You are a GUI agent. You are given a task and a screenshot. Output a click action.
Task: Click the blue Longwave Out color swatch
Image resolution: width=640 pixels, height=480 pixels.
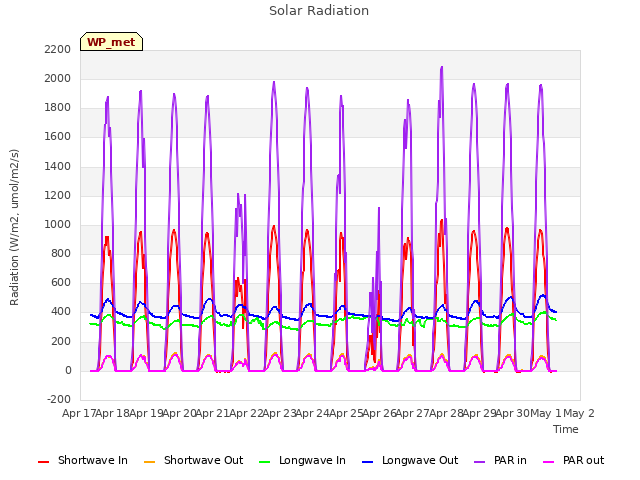tap(367, 462)
